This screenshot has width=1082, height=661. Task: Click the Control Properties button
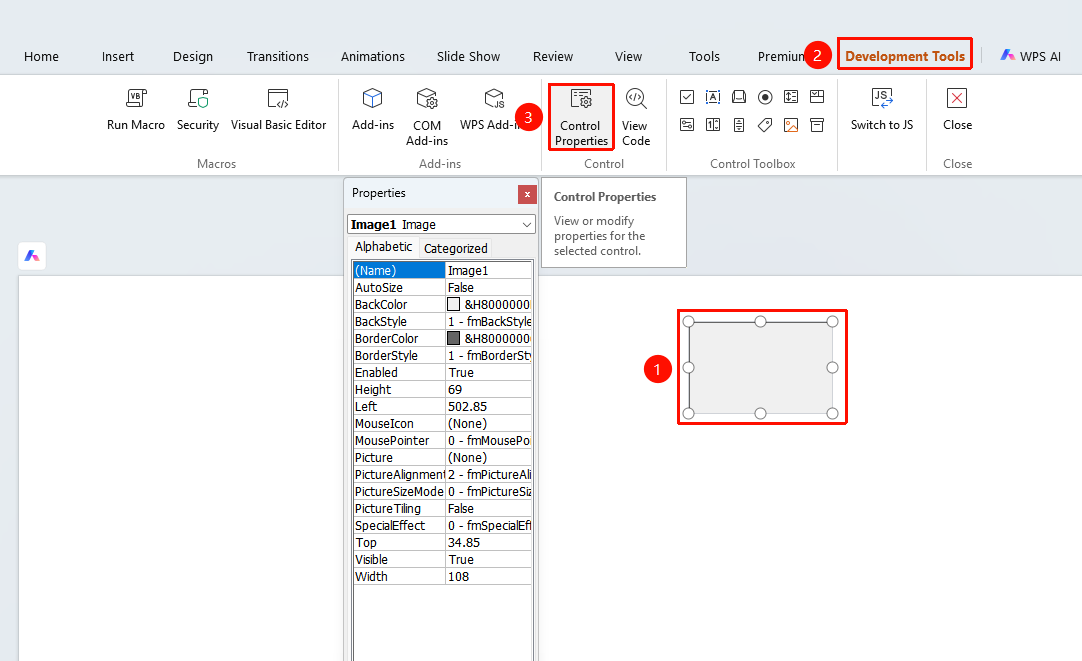(x=581, y=117)
